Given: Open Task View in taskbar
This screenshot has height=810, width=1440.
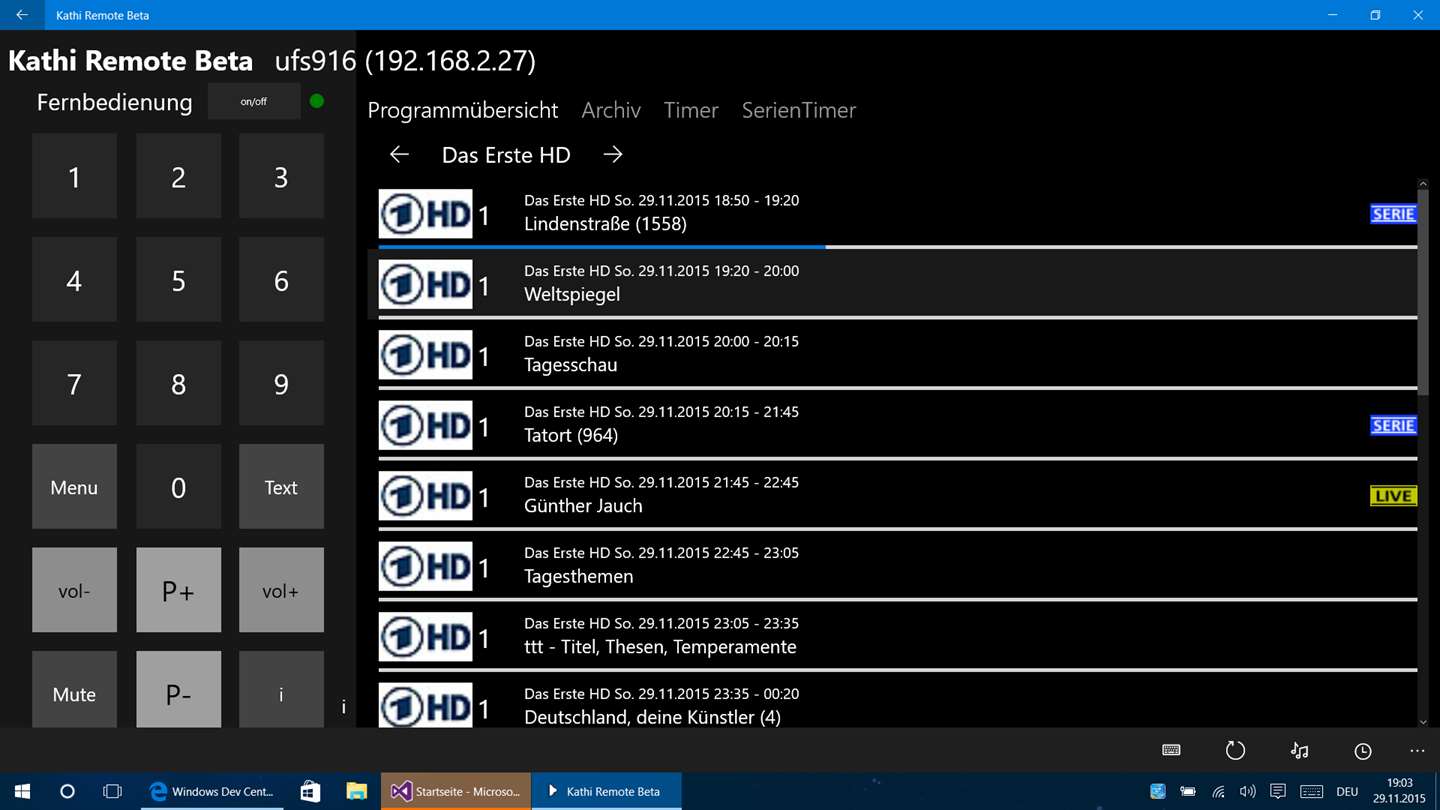Looking at the screenshot, I should click(112, 791).
